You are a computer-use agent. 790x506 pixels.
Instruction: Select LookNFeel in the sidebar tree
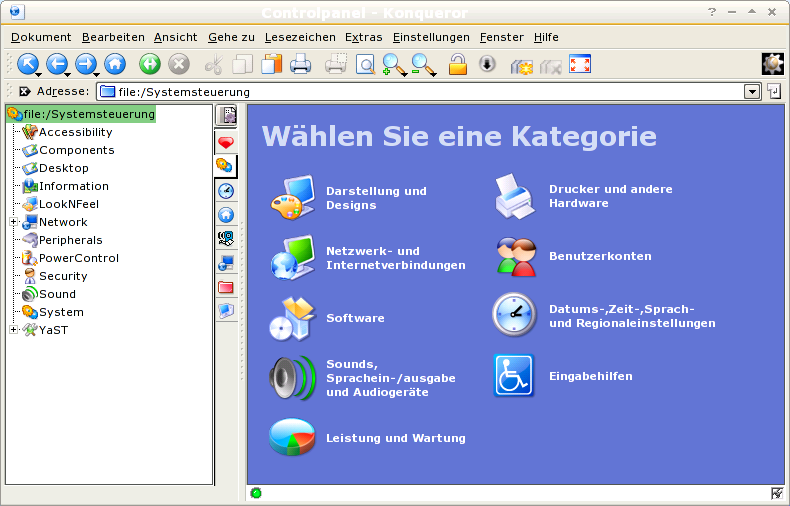click(60, 204)
